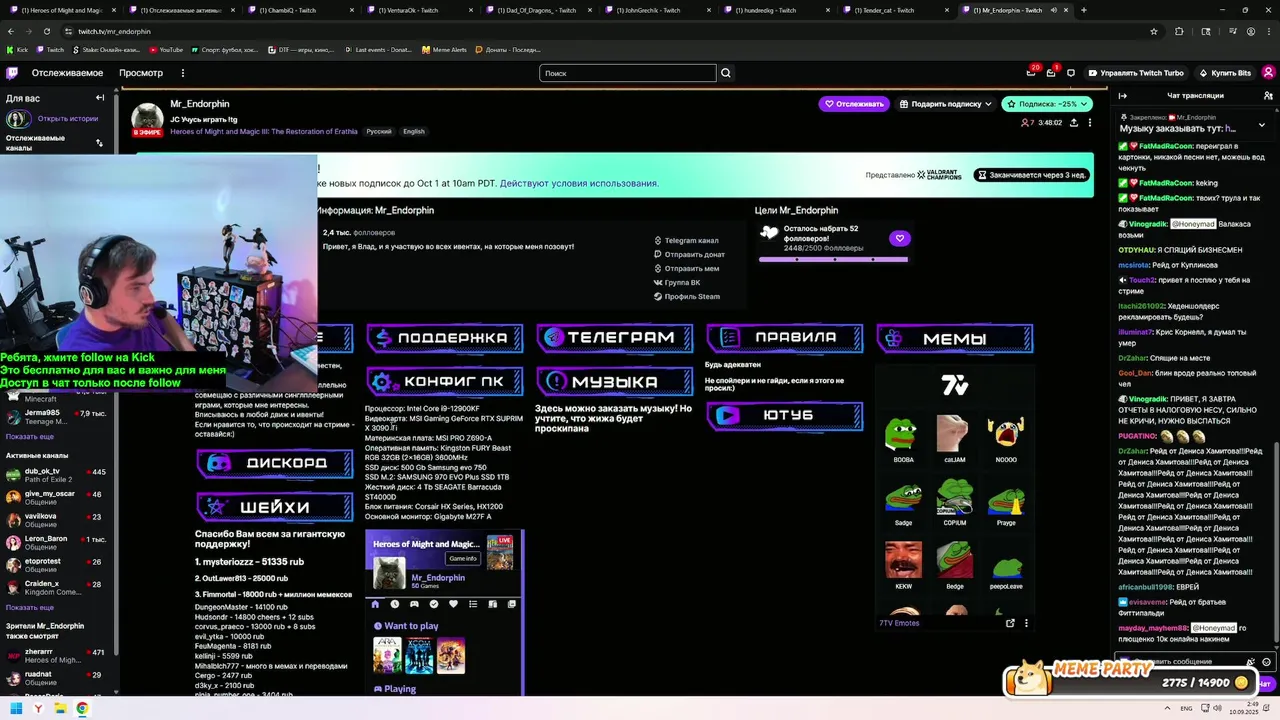Open the 7TV Emotes three-dot menu
The image size is (1280, 720).
click(x=1026, y=623)
